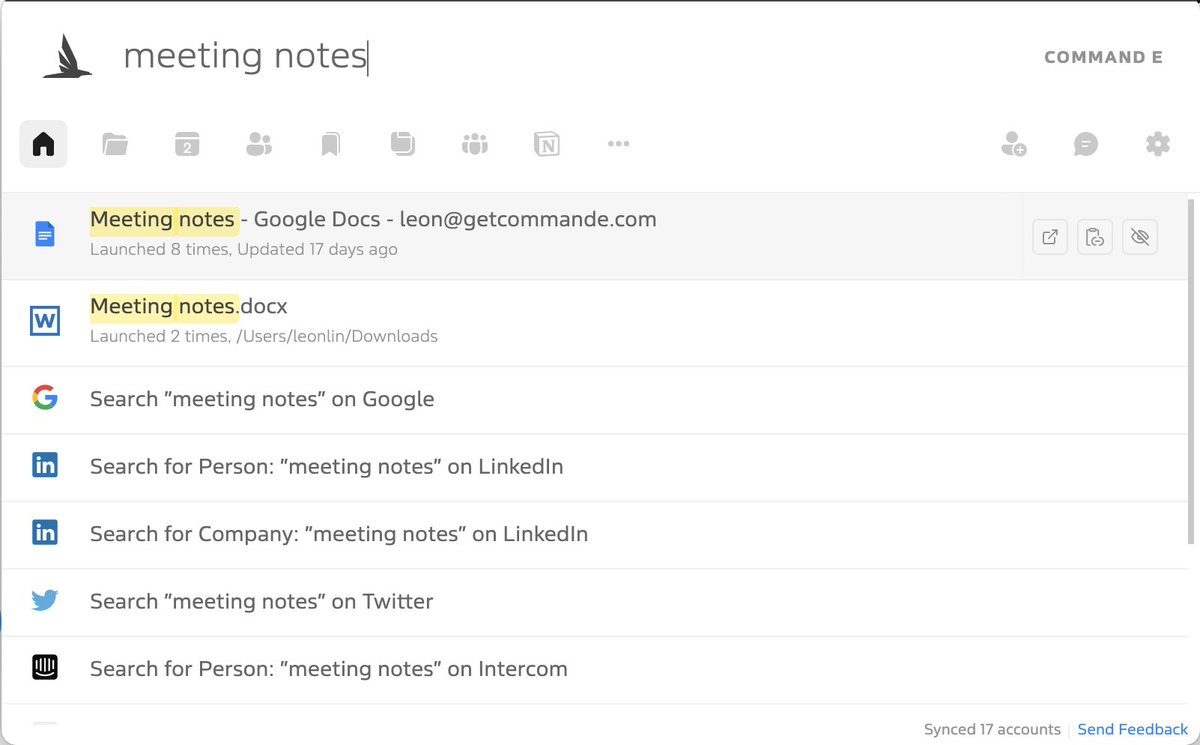Open the People contacts filter tab
This screenshot has width=1200, height=745.
(259, 144)
